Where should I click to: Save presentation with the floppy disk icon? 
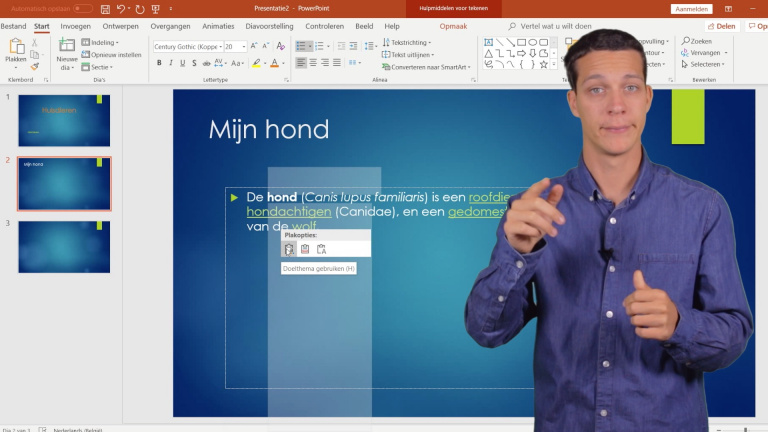pyautogui.click(x=105, y=9)
